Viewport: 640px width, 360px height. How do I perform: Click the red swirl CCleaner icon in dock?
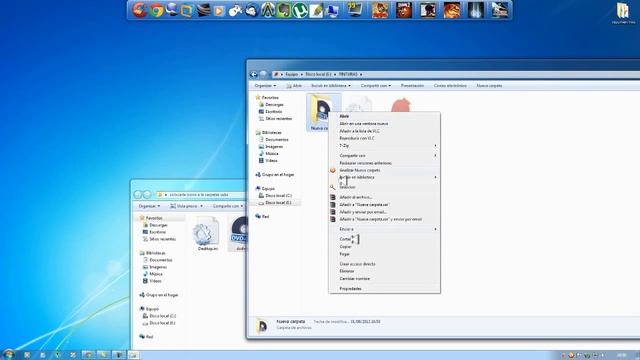[x=140, y=10]
